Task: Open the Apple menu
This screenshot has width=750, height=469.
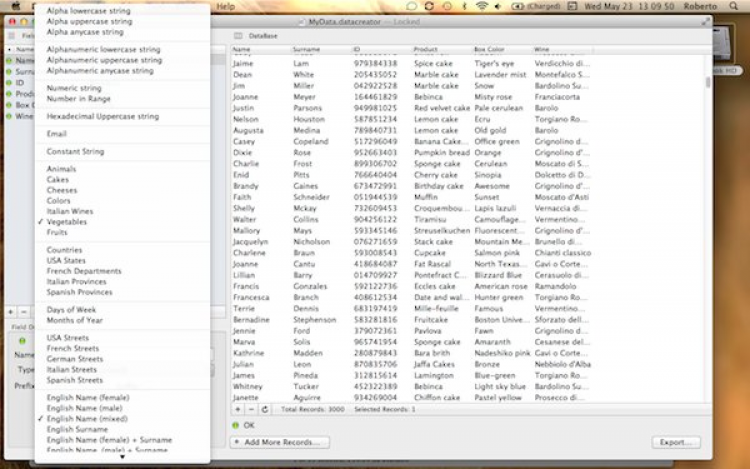Action: pos(16,6)
